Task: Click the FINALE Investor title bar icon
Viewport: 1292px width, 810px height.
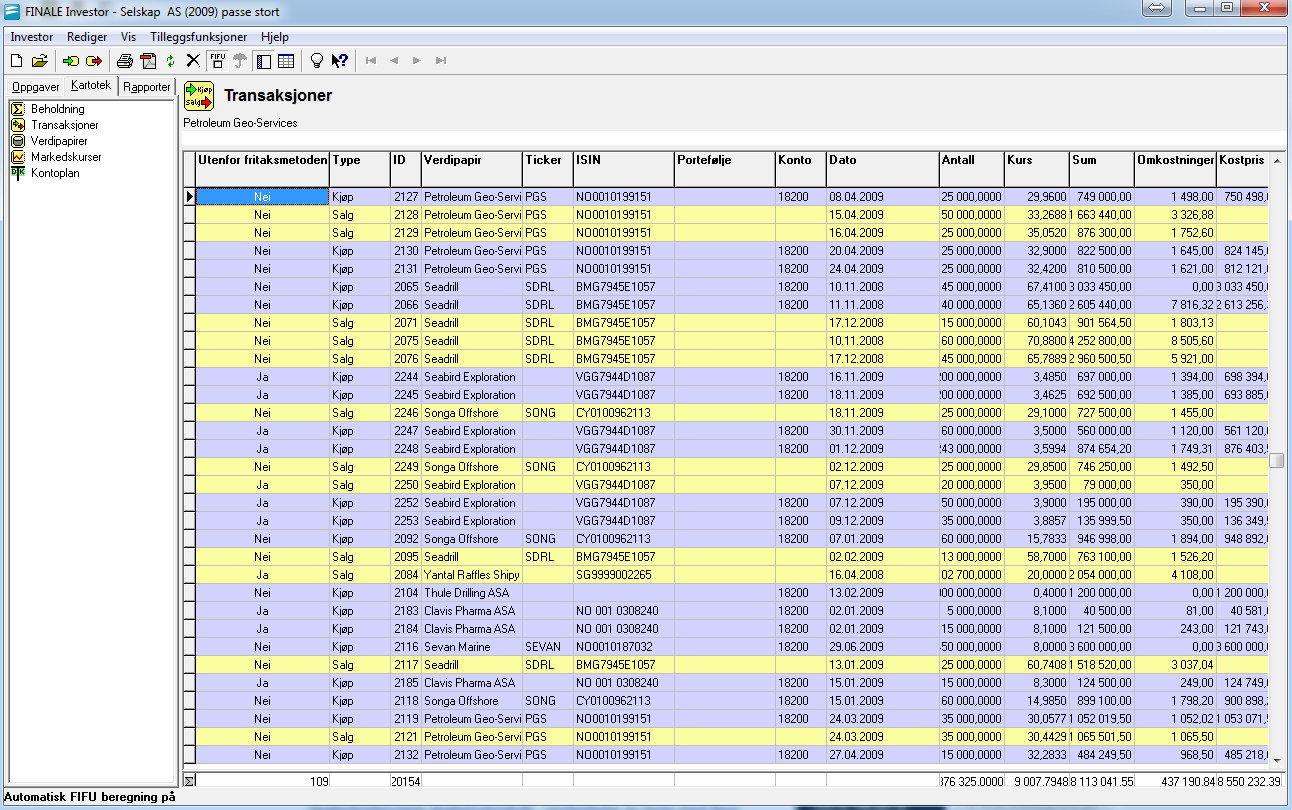Action: [x=12, y=12]
